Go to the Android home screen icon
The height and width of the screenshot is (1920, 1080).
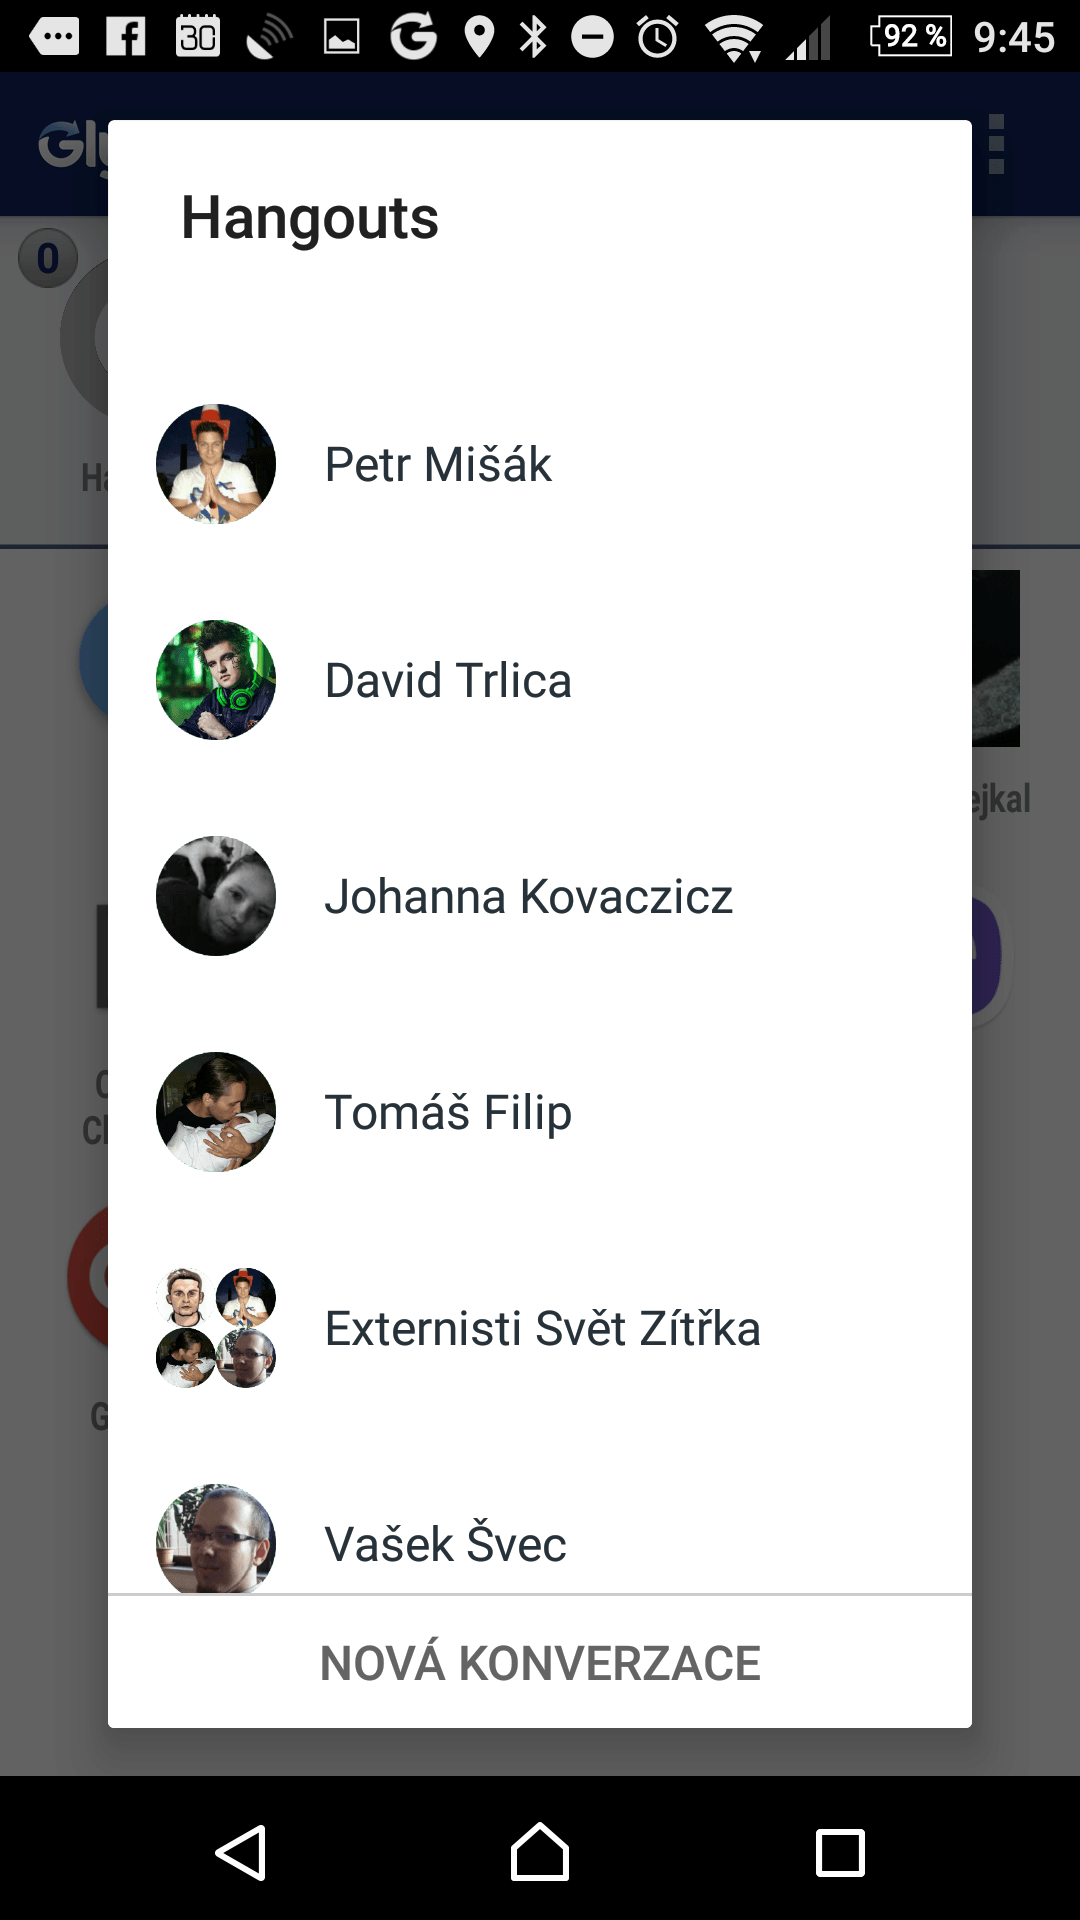coord(540,1852)
